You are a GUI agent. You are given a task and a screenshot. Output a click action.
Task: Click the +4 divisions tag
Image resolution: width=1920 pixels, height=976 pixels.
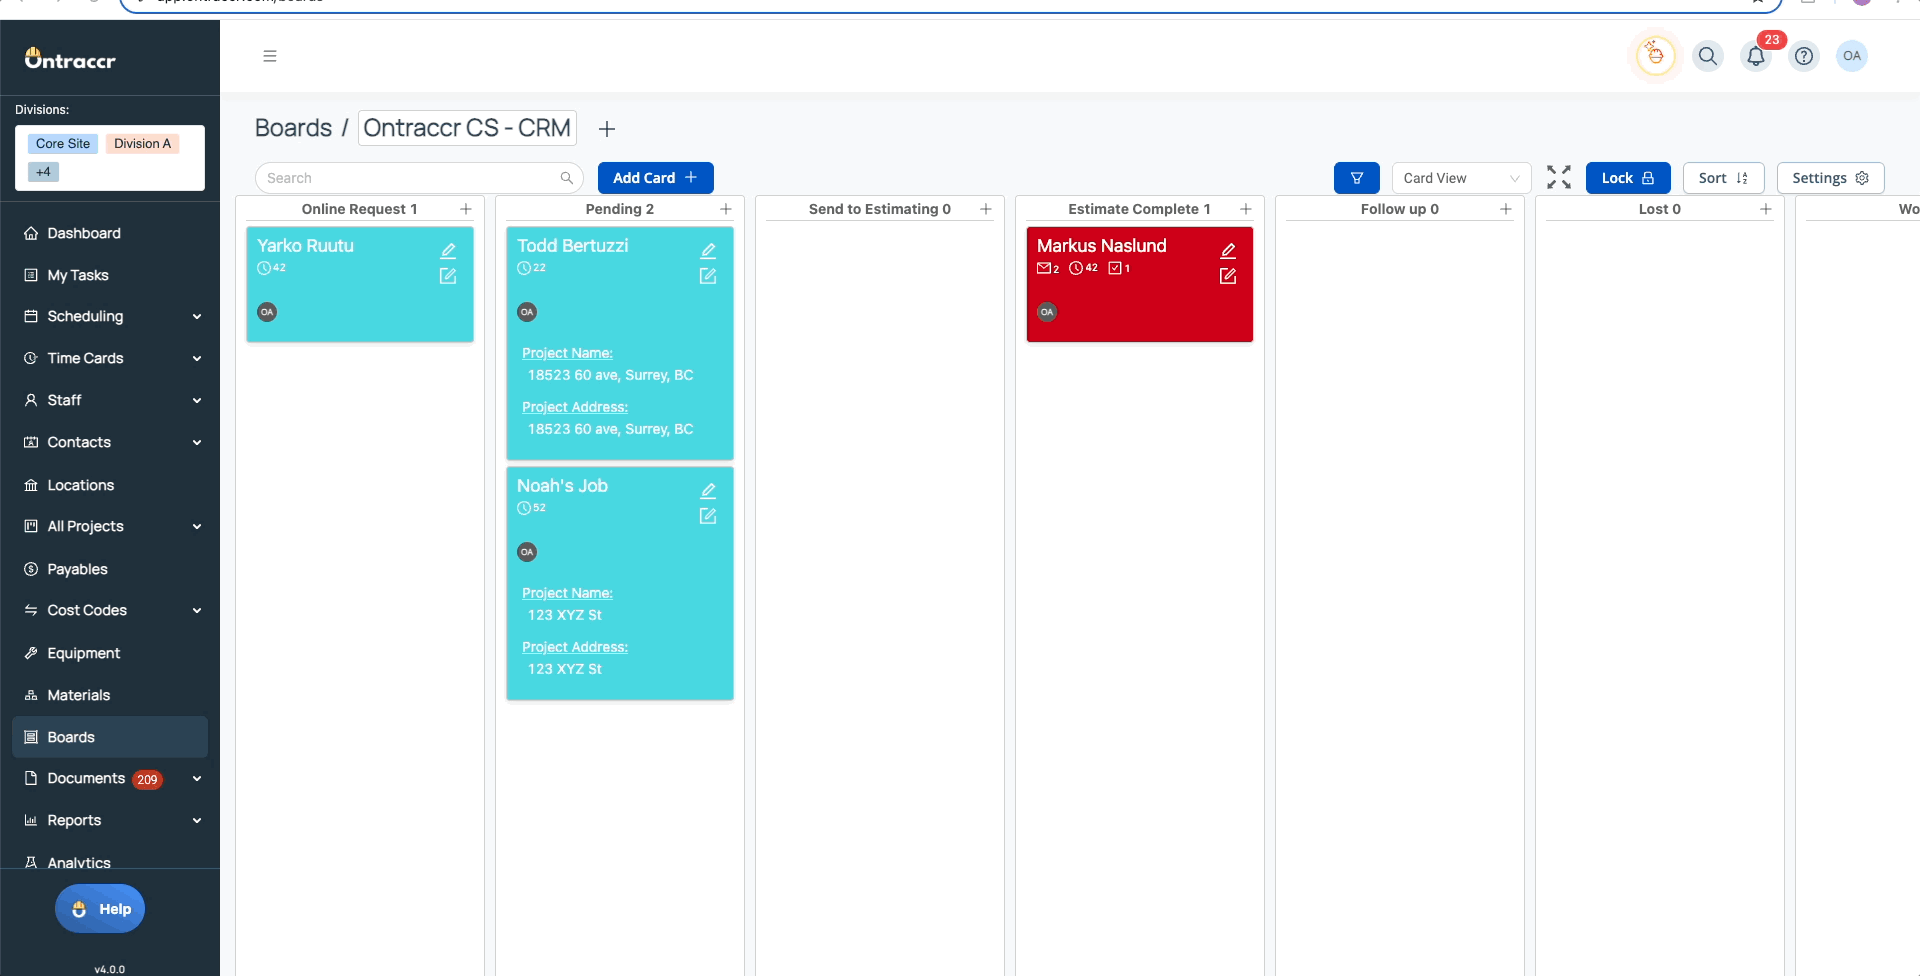44,172
